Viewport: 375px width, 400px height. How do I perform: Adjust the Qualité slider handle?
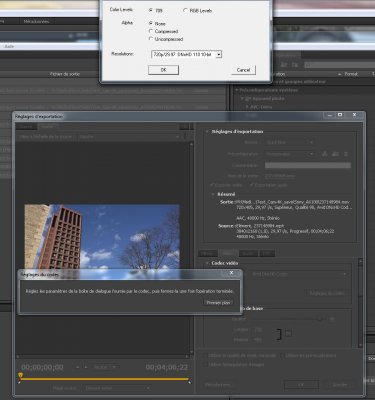[x=320, y=319]
